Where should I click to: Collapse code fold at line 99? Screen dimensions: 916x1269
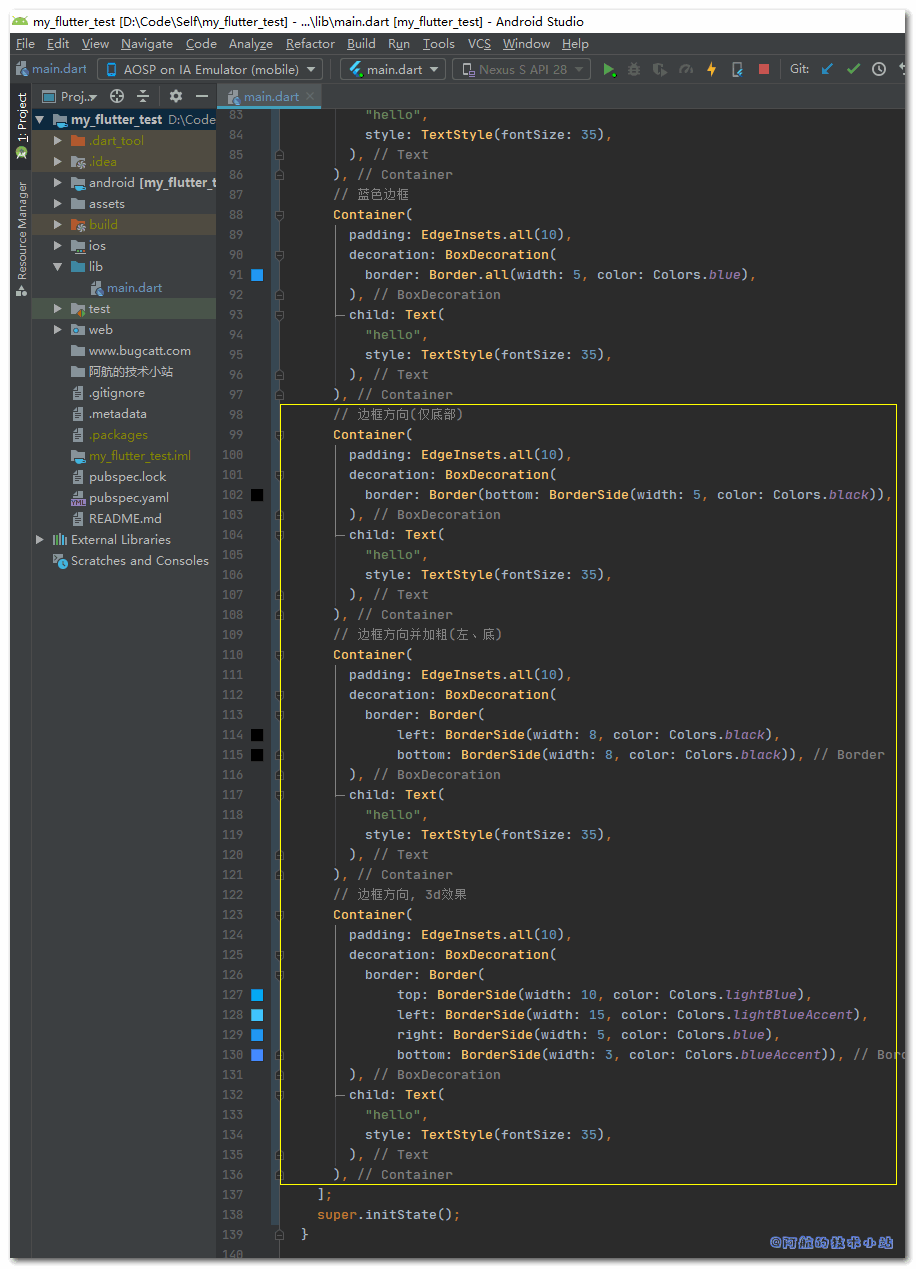pos(280,435)
